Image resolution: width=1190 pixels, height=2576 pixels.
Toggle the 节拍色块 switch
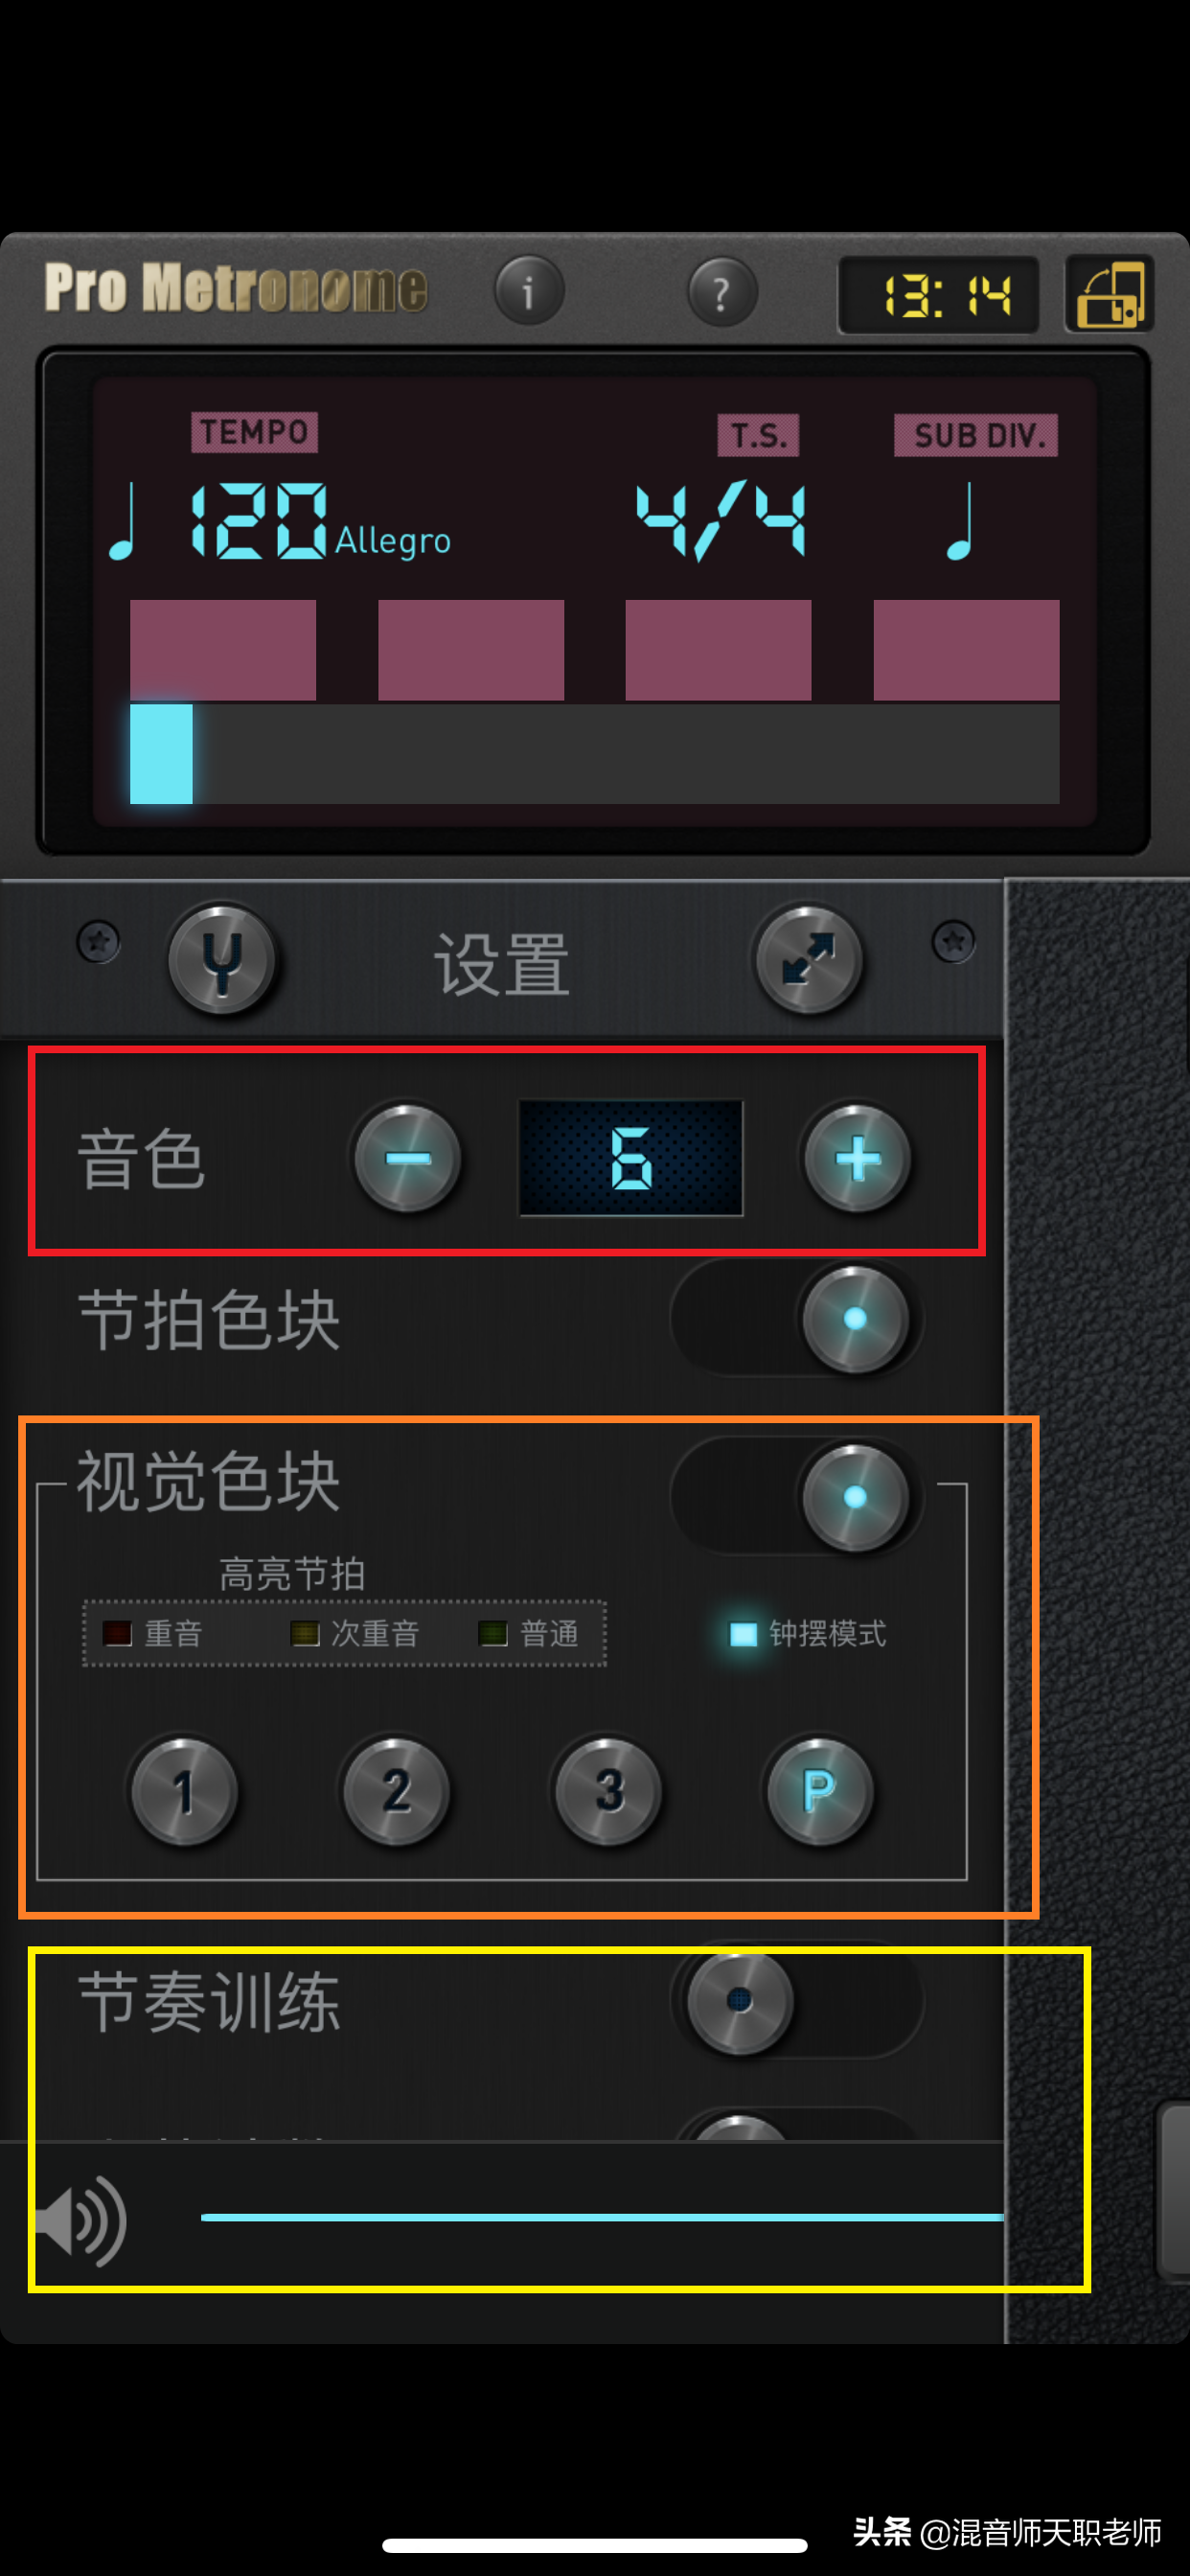coord(797,1318)
